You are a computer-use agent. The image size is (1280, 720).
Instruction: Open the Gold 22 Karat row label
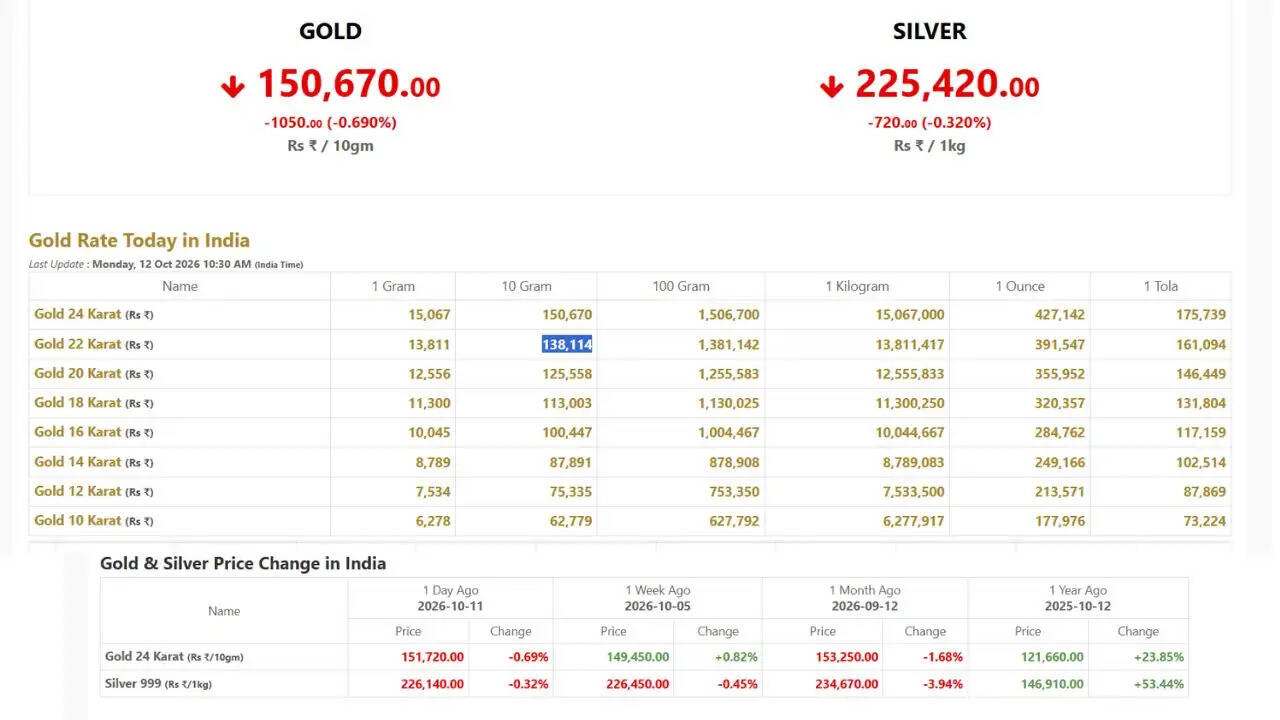94,344
